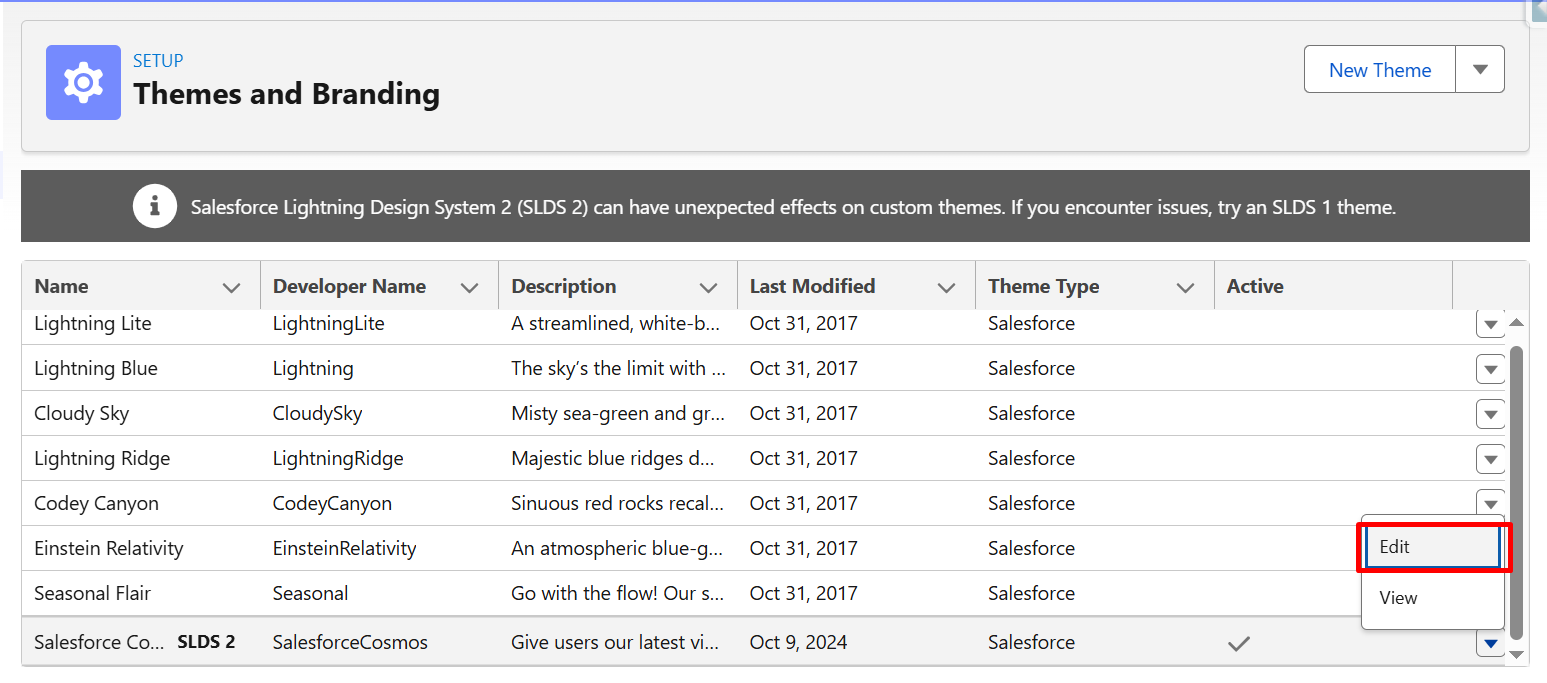
Task: Select View from the context menu
Action: (1432, 598)
